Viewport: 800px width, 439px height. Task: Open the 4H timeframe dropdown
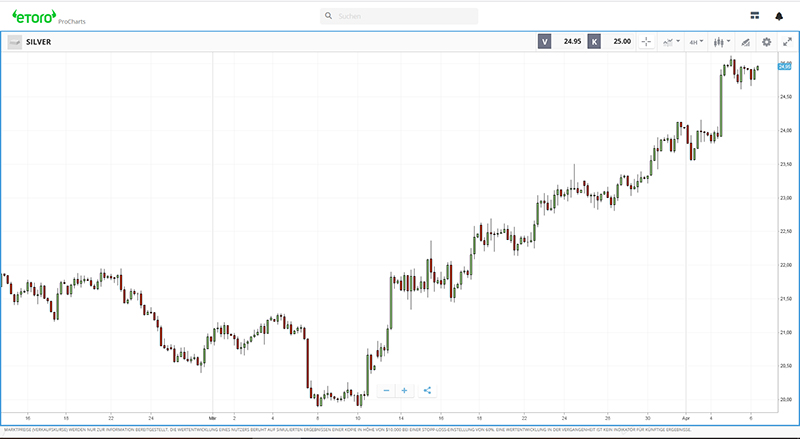[x=696, y=42]
